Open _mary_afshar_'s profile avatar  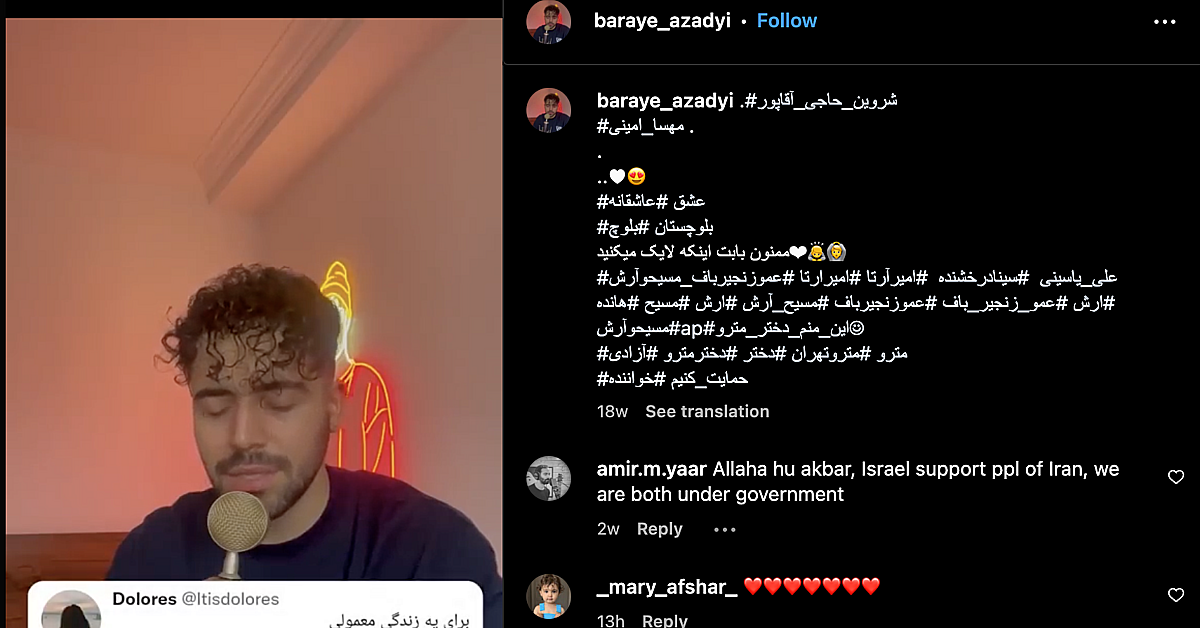pyautogui.click(x=549, y=596)
